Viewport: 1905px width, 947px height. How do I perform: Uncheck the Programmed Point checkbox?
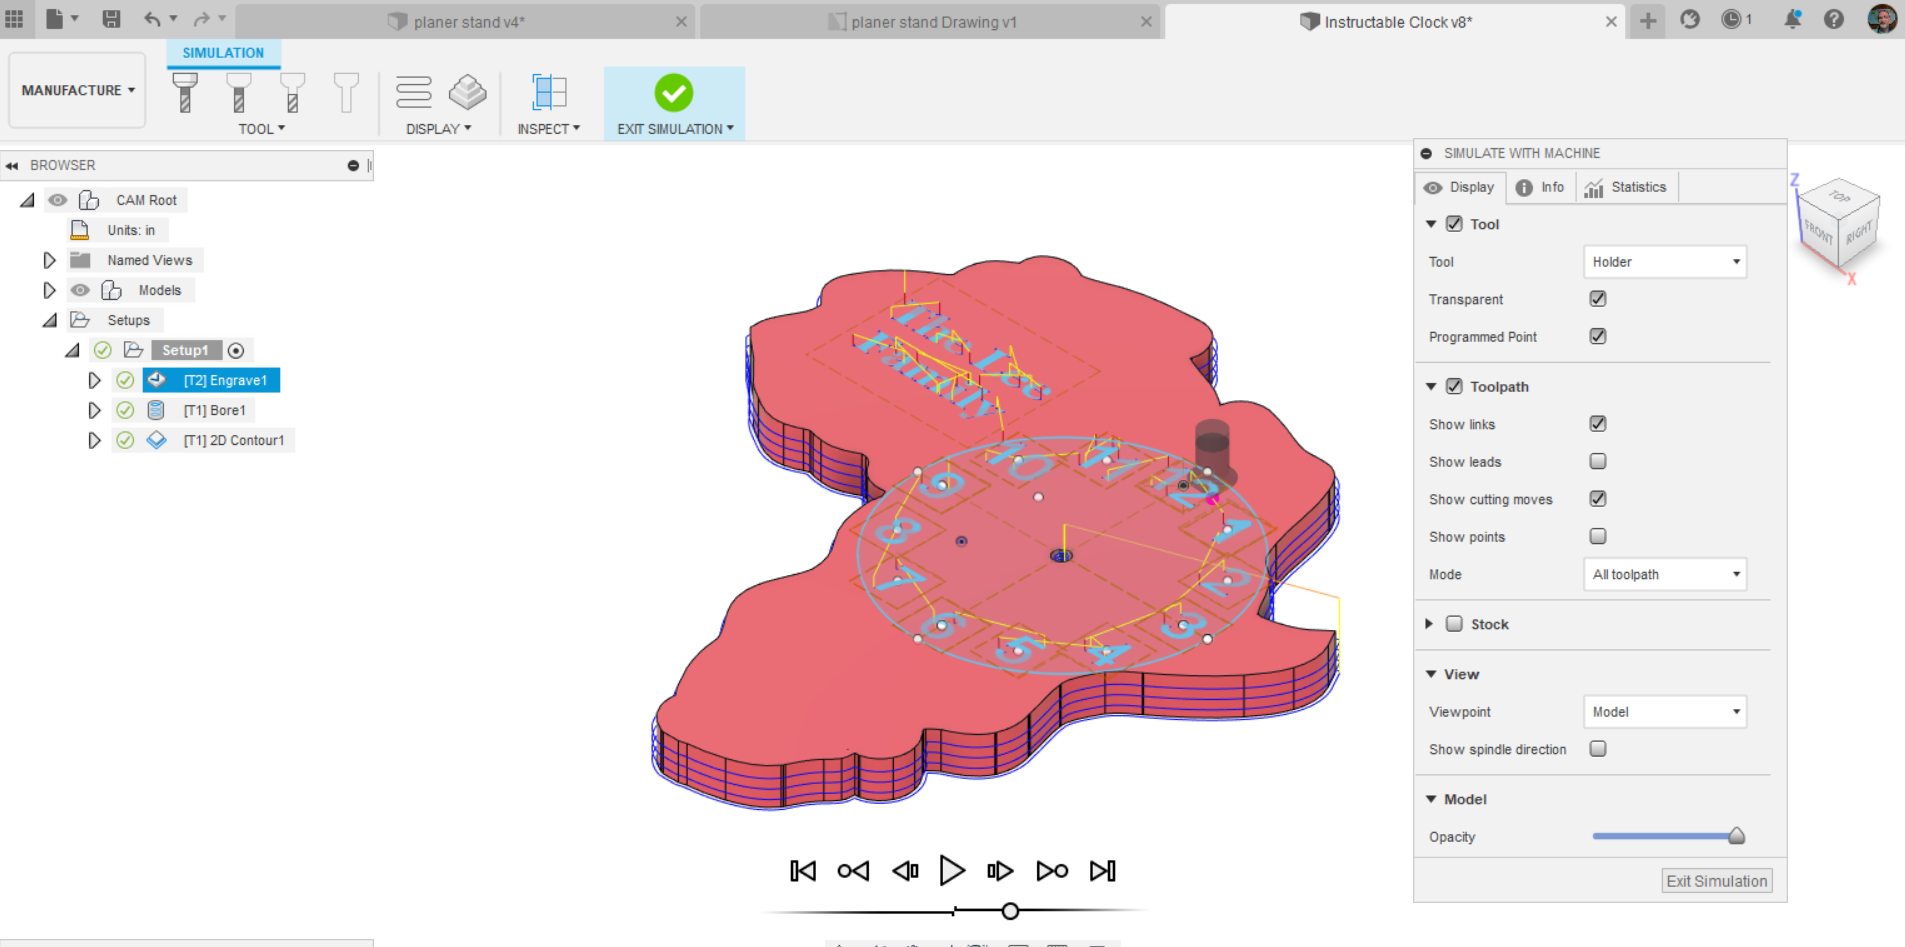click(x=1598, y=336)
